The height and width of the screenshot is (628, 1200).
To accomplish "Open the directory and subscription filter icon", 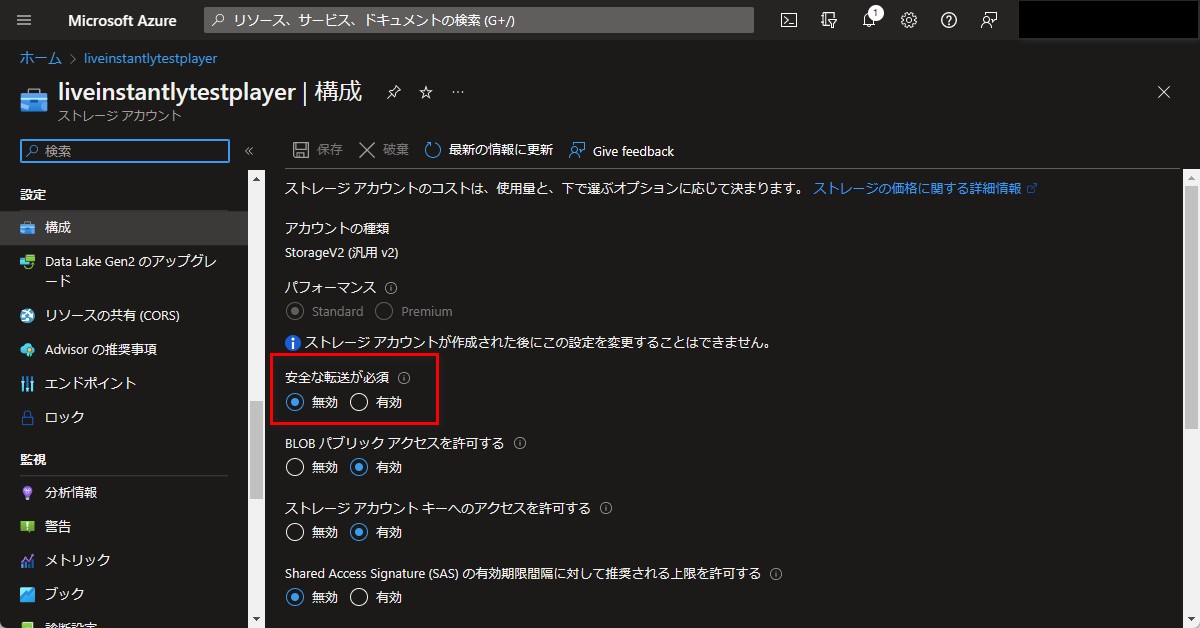I will [828, 19].
